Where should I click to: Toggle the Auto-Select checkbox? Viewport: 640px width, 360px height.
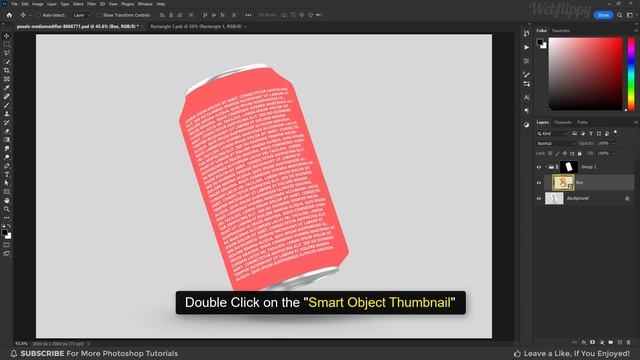(x=39, y=15)
